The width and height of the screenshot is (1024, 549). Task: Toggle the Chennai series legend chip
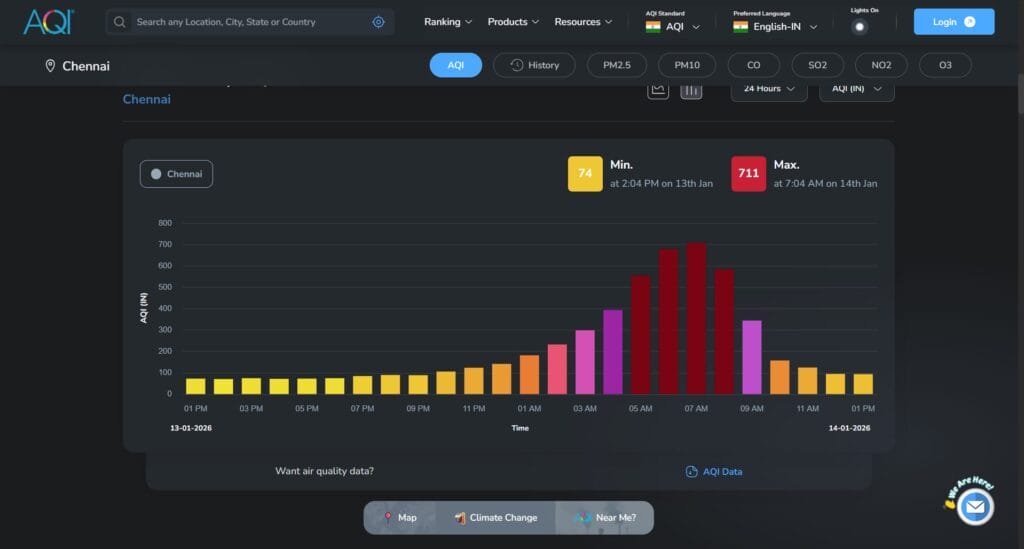(176, 174)
